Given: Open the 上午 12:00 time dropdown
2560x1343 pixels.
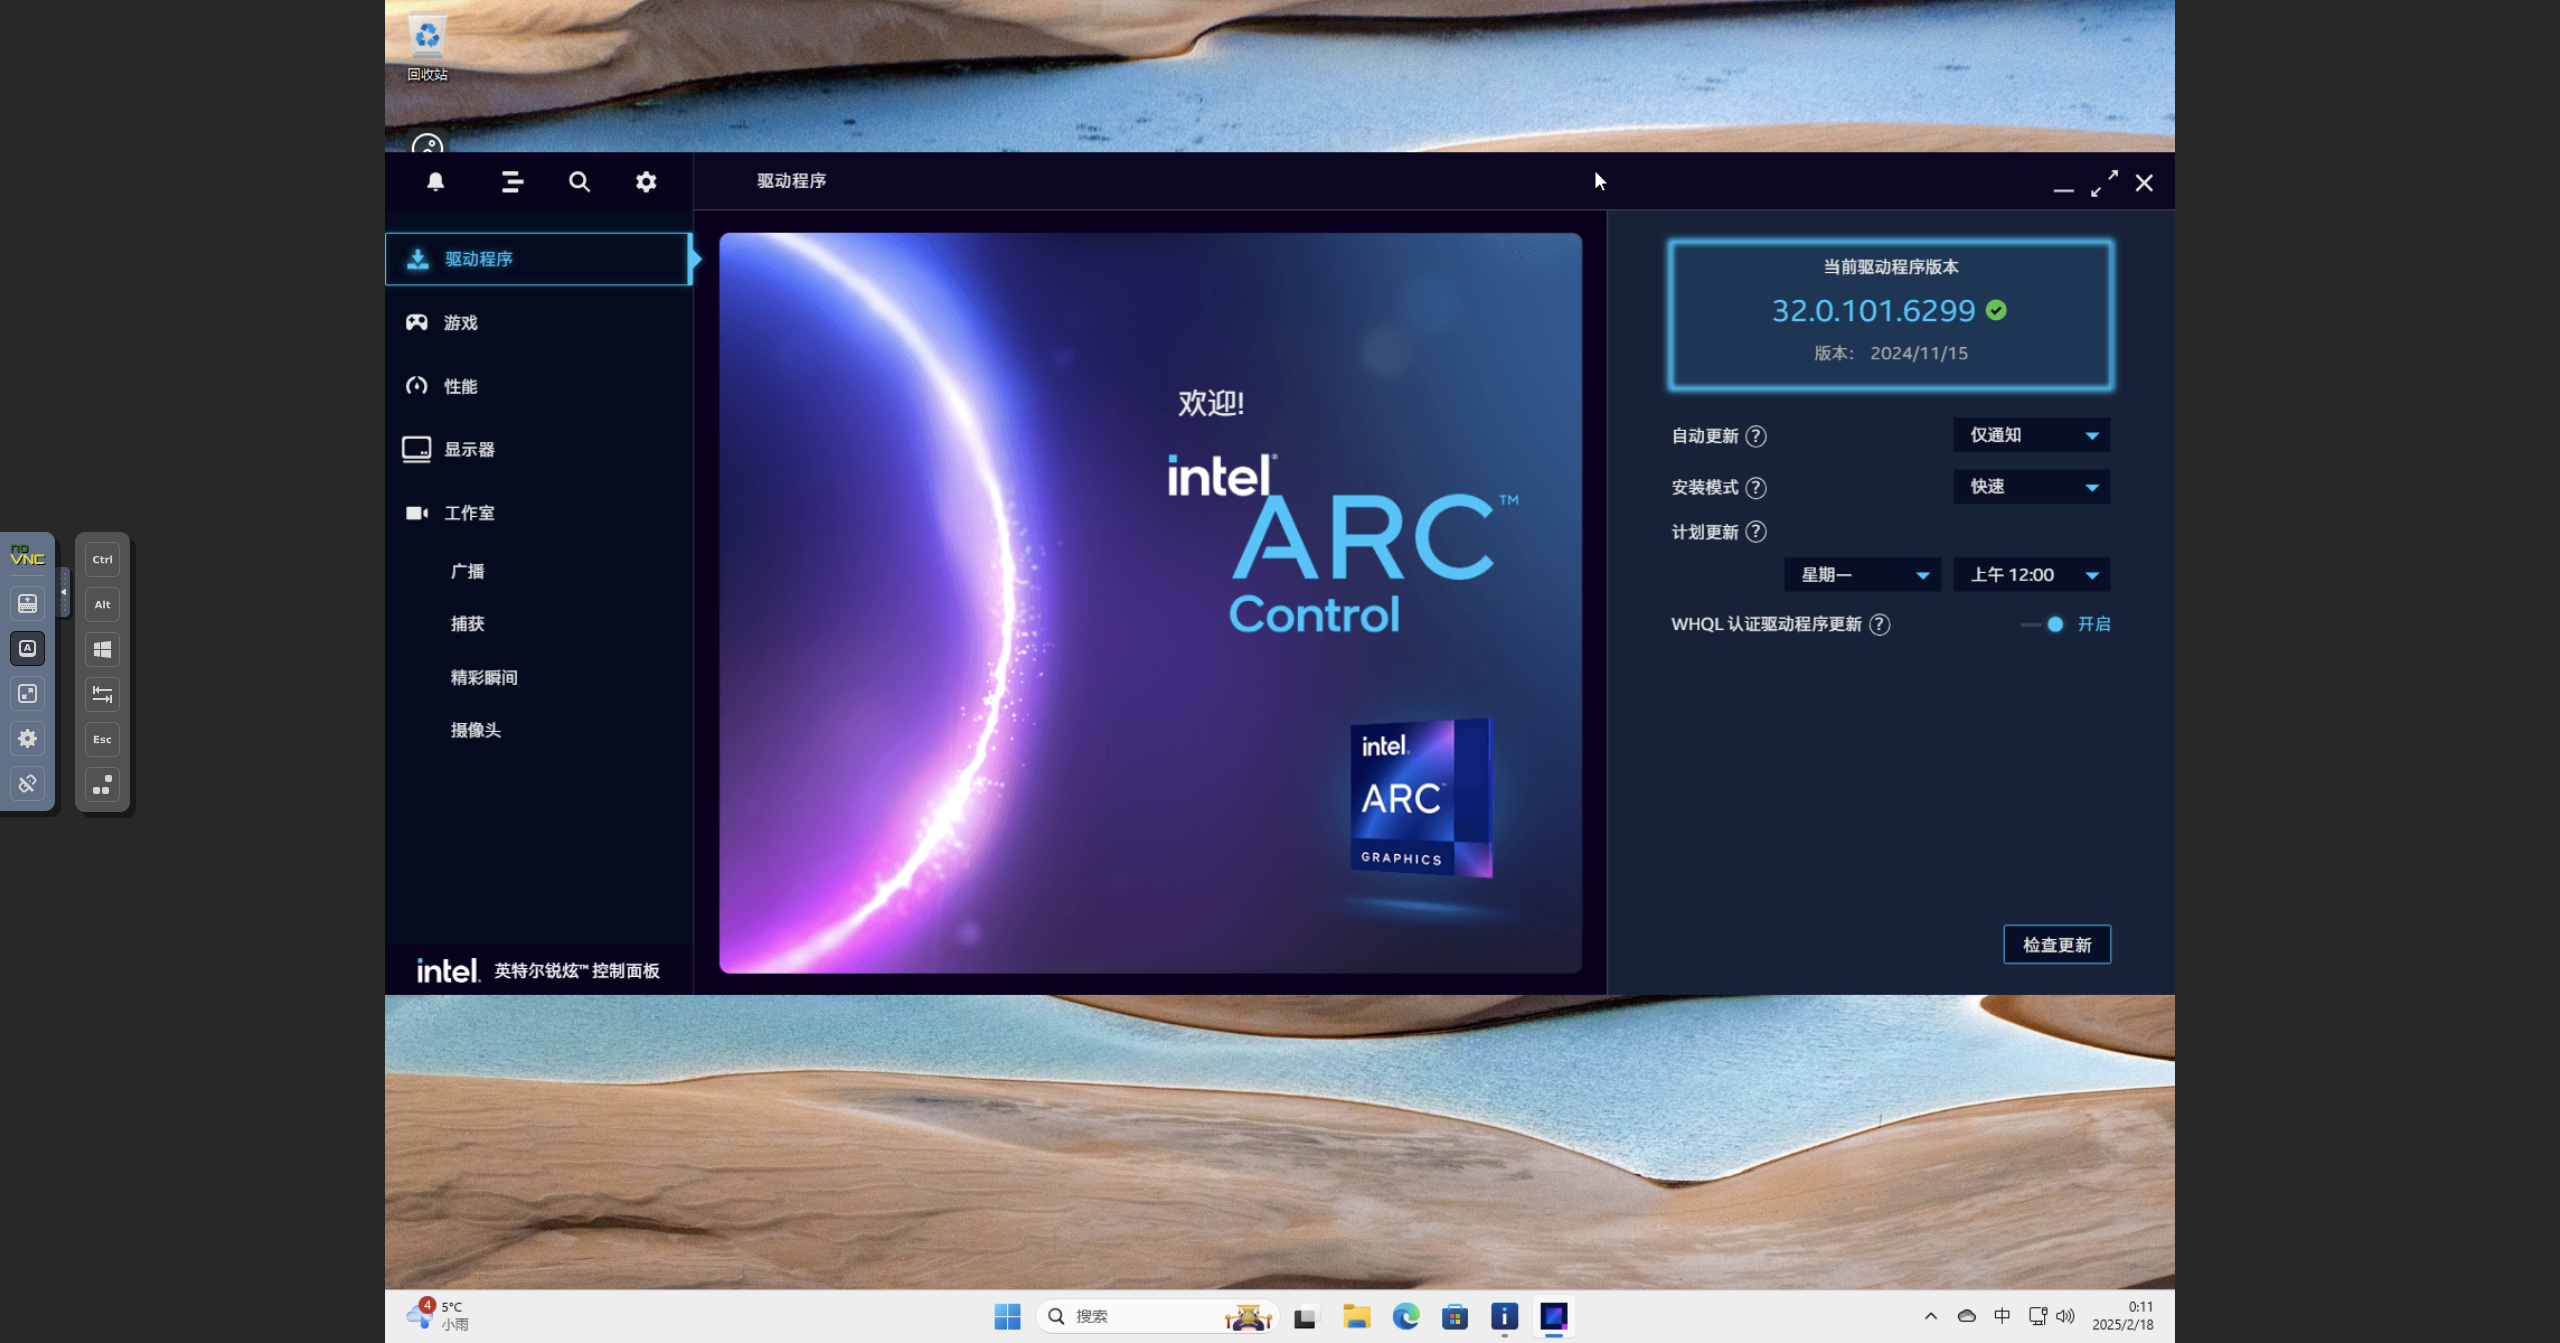Looking at the screenshot, I should coord(2031,574).
